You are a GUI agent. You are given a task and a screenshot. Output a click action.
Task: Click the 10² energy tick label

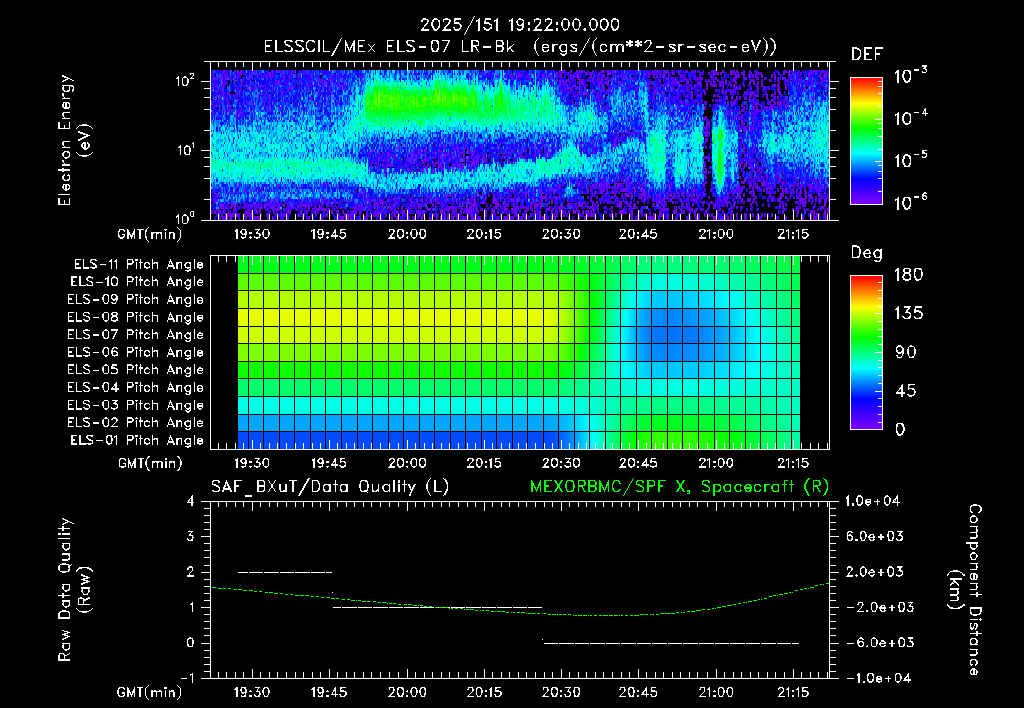(185, 80)
